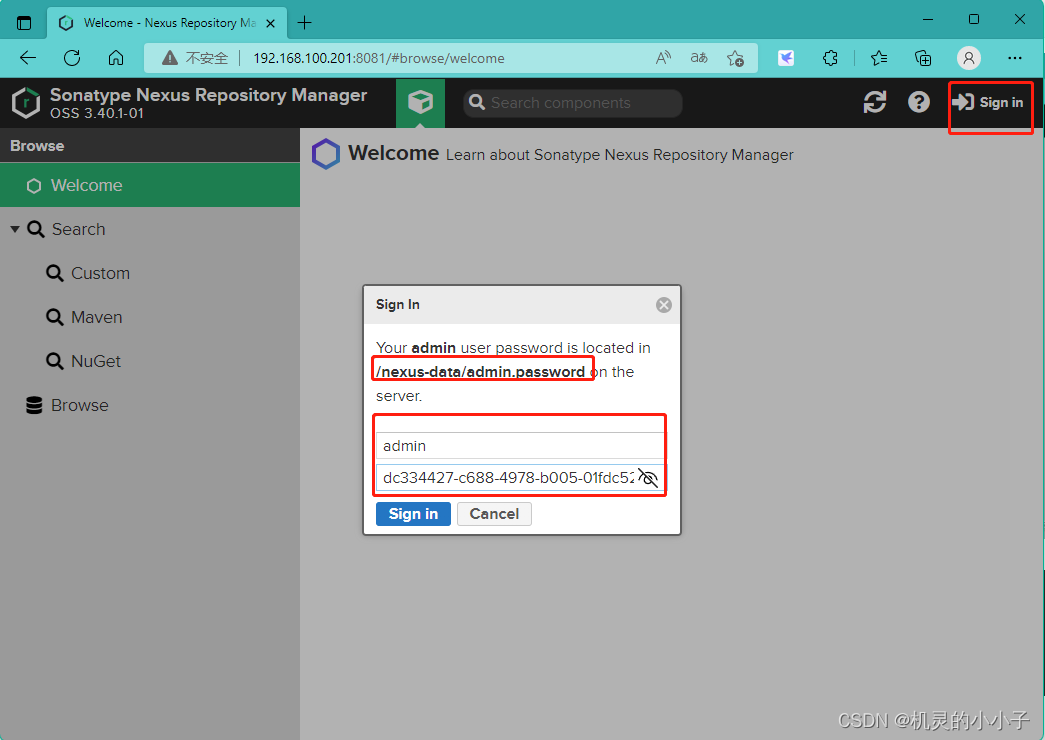
Task: Click the /nexus-data/admin.password path text
Action: pos(481,372)
